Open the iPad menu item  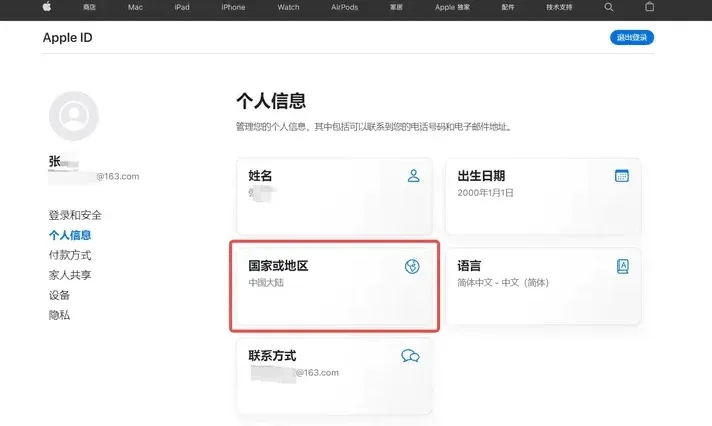coord(182,7)
